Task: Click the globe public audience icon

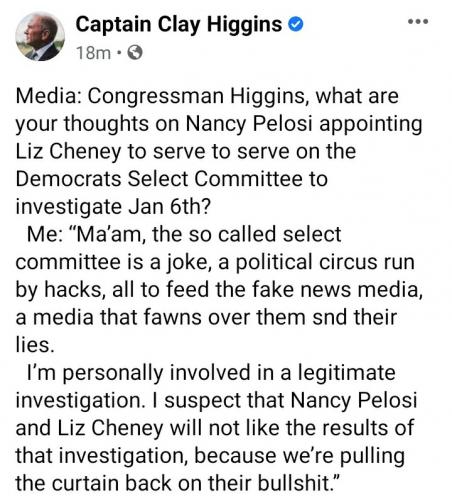Action: coord(135,52)
